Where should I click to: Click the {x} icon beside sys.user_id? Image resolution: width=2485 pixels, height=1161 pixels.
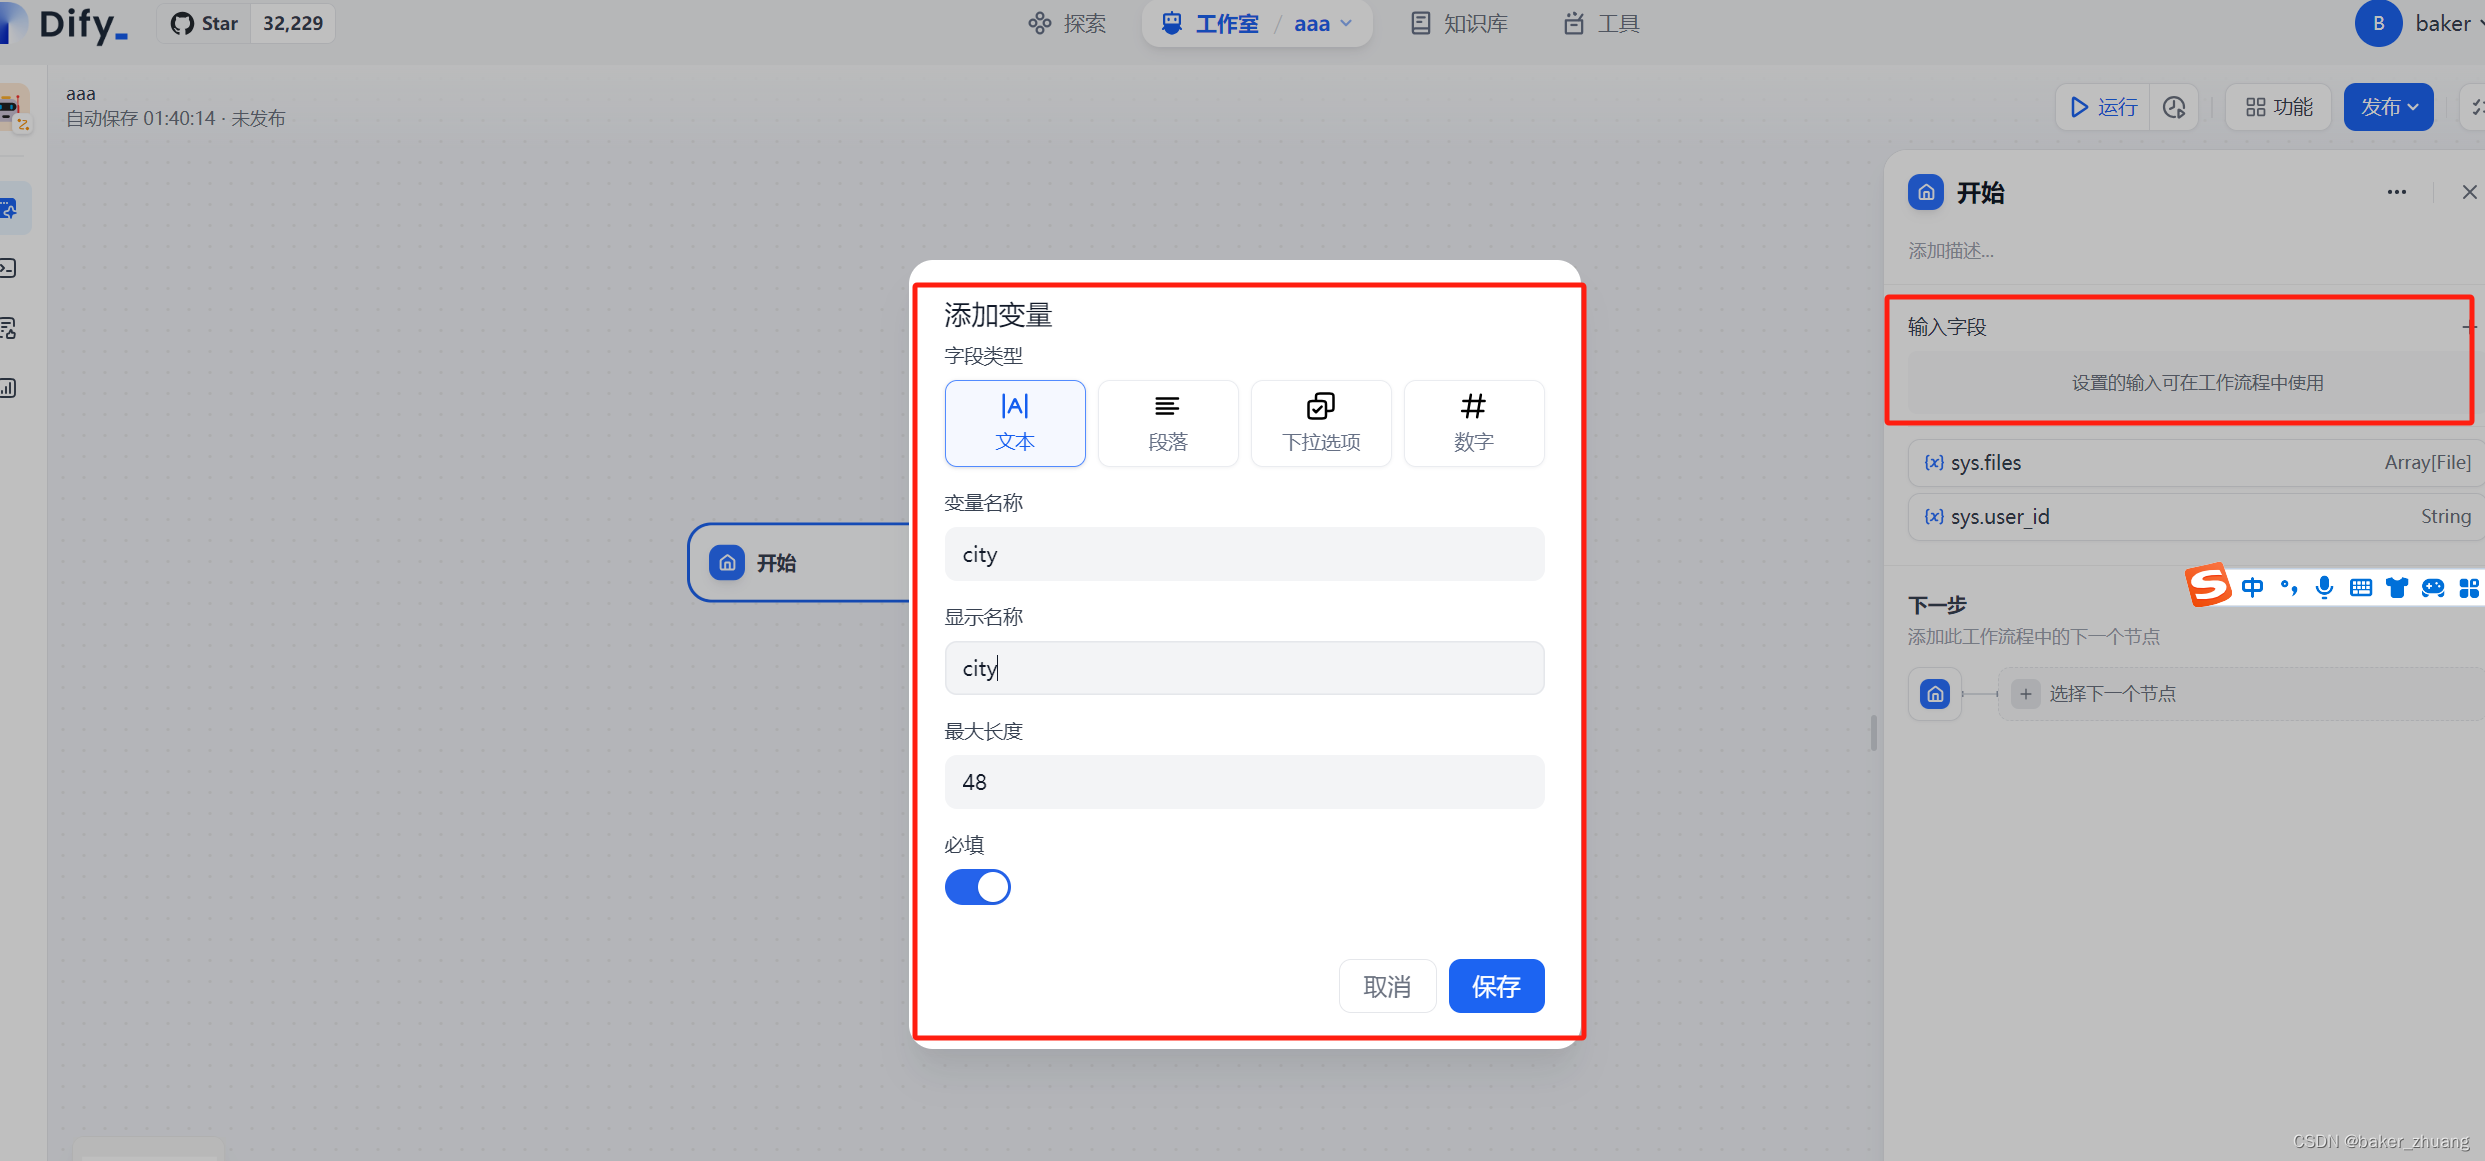1933,516
